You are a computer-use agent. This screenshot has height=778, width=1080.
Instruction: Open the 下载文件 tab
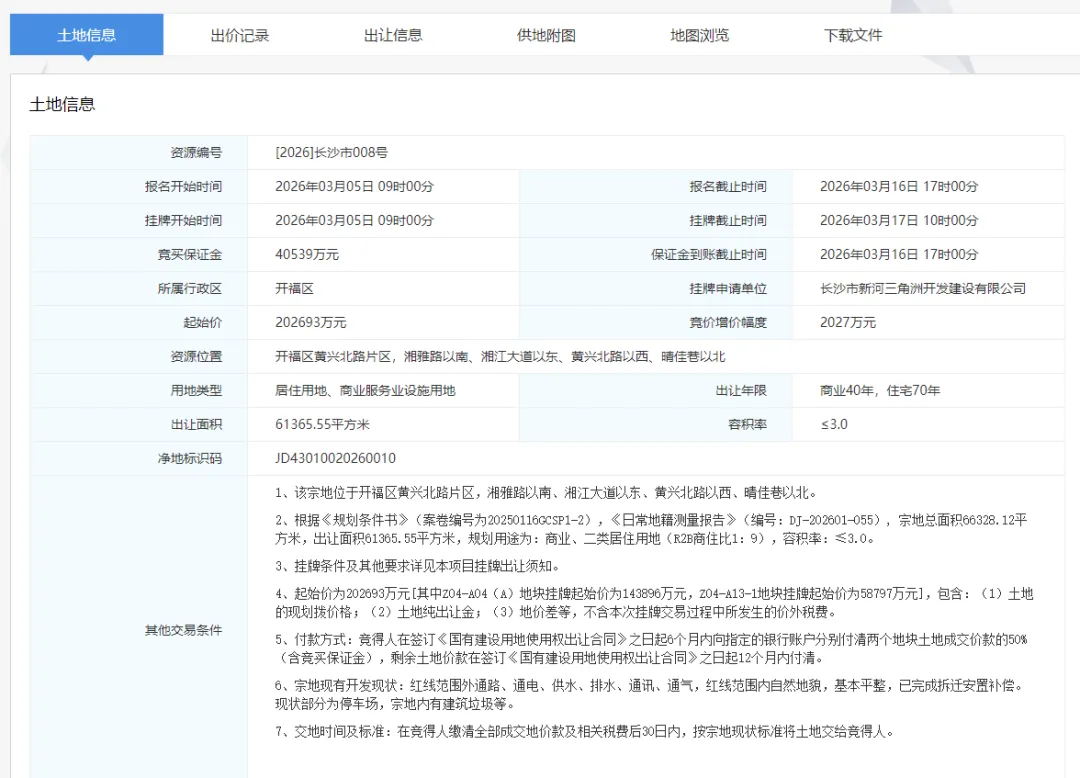853,35
